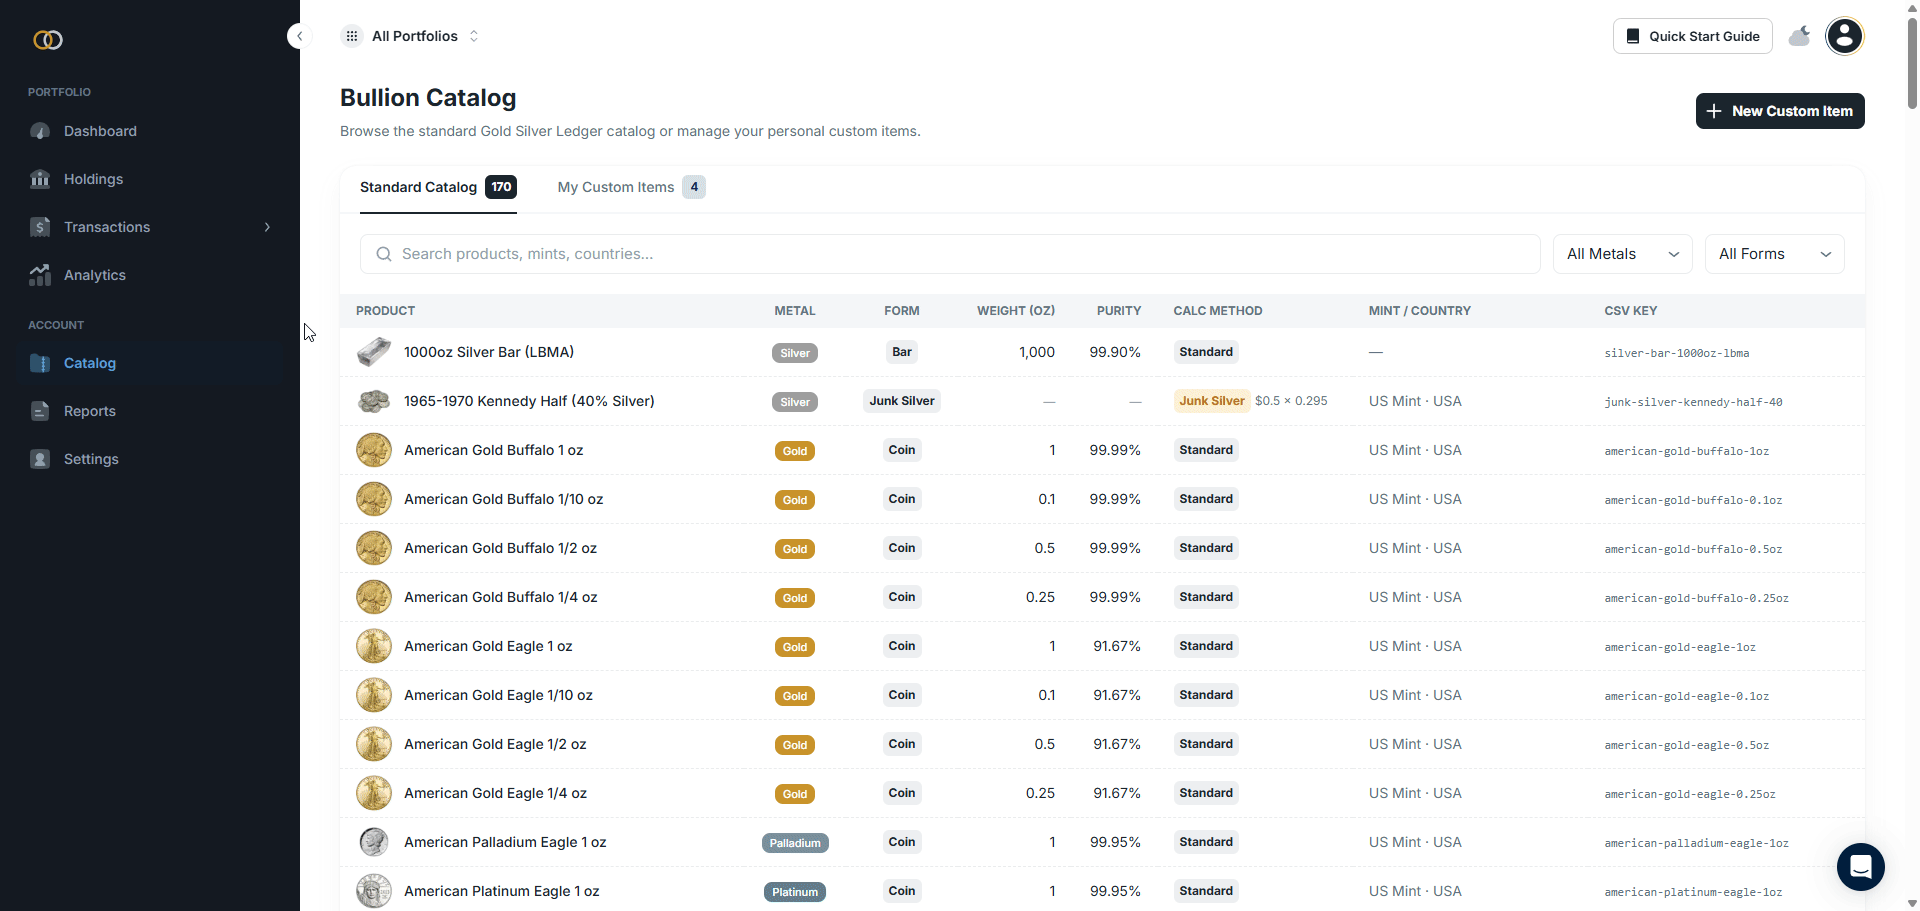This screenshot has height=911, width=1920.
Task: Click the Dashboard gauge icon
Action: [x=40, y=131]
